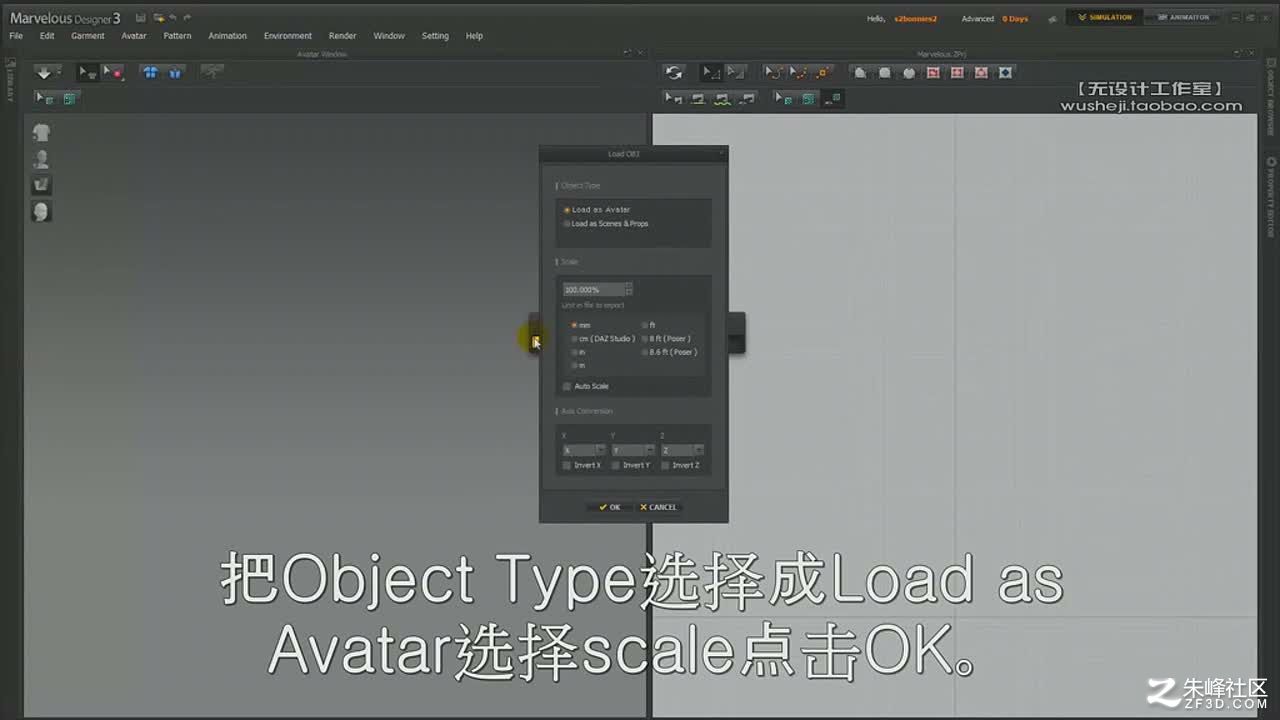This screenshot has height=720, width=1280.
Task: Open the Z axis conversion dropdown
Action: pos(681,450)
